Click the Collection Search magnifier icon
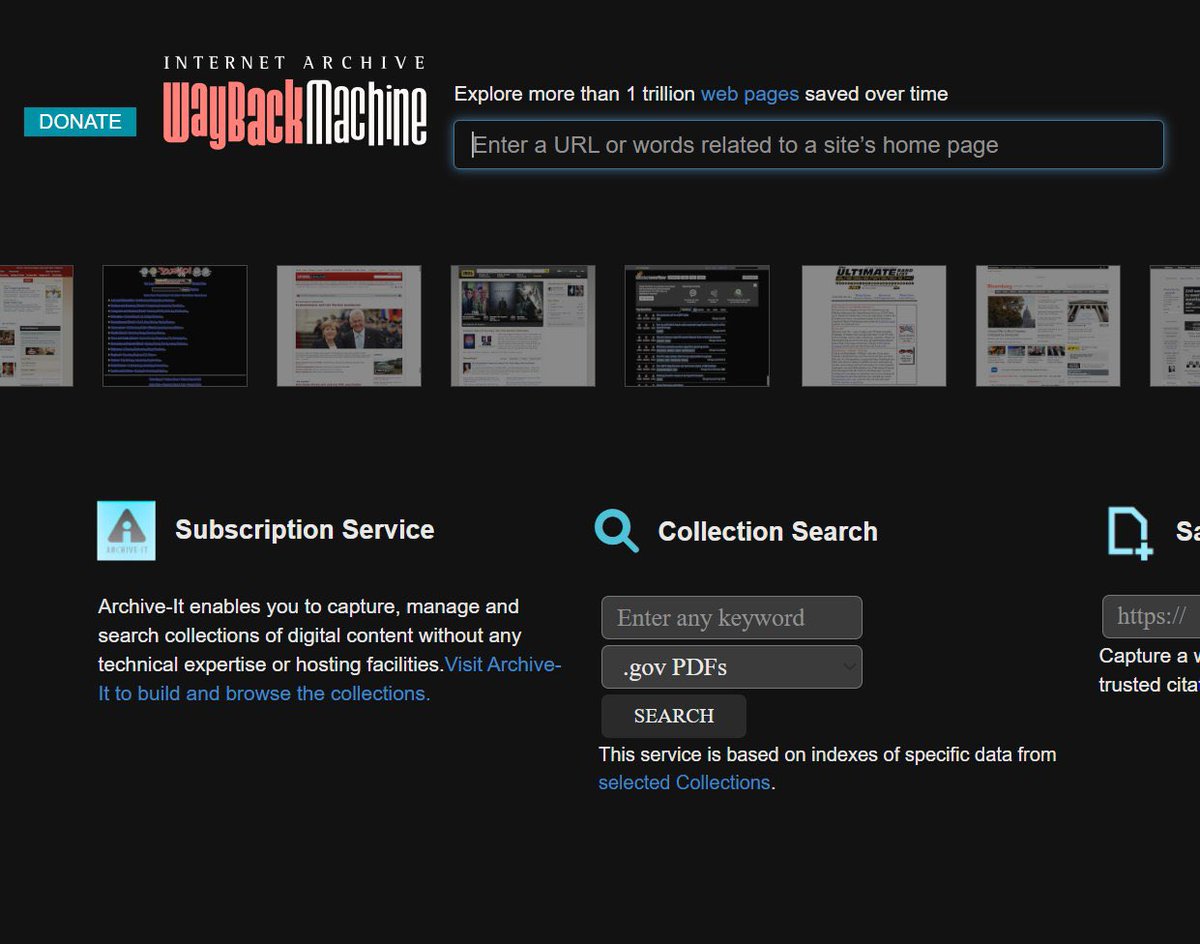 click(616, 530)
